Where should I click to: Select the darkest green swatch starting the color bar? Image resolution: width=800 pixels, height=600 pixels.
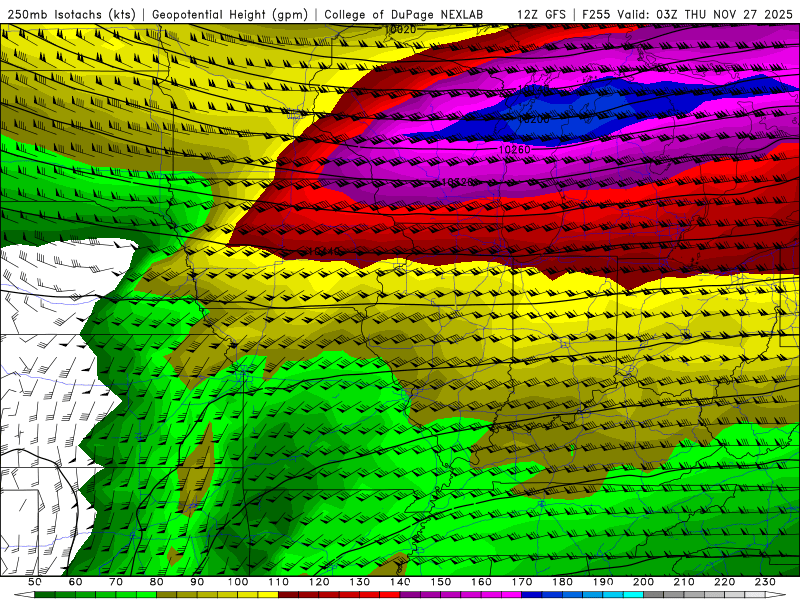click(45, 595)
